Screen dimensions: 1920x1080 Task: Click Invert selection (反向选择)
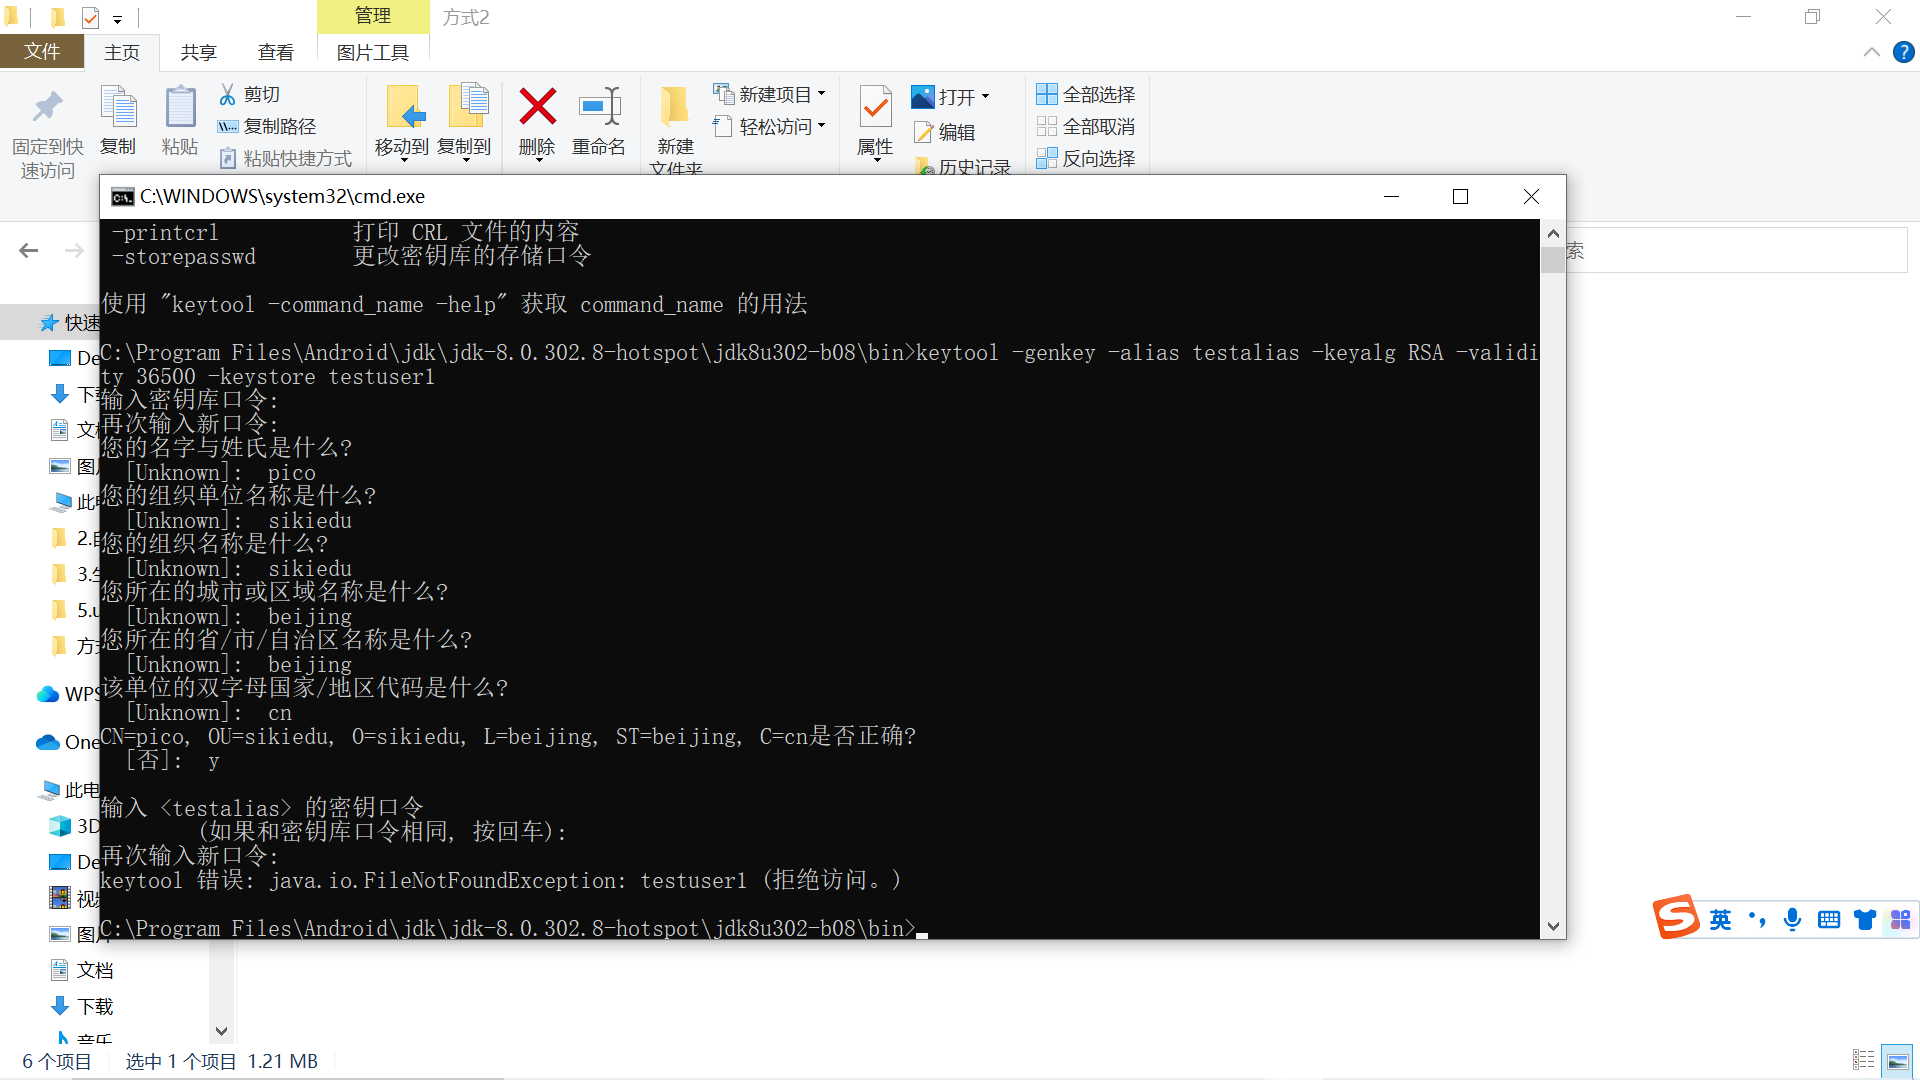click(x=1086, y=158)
